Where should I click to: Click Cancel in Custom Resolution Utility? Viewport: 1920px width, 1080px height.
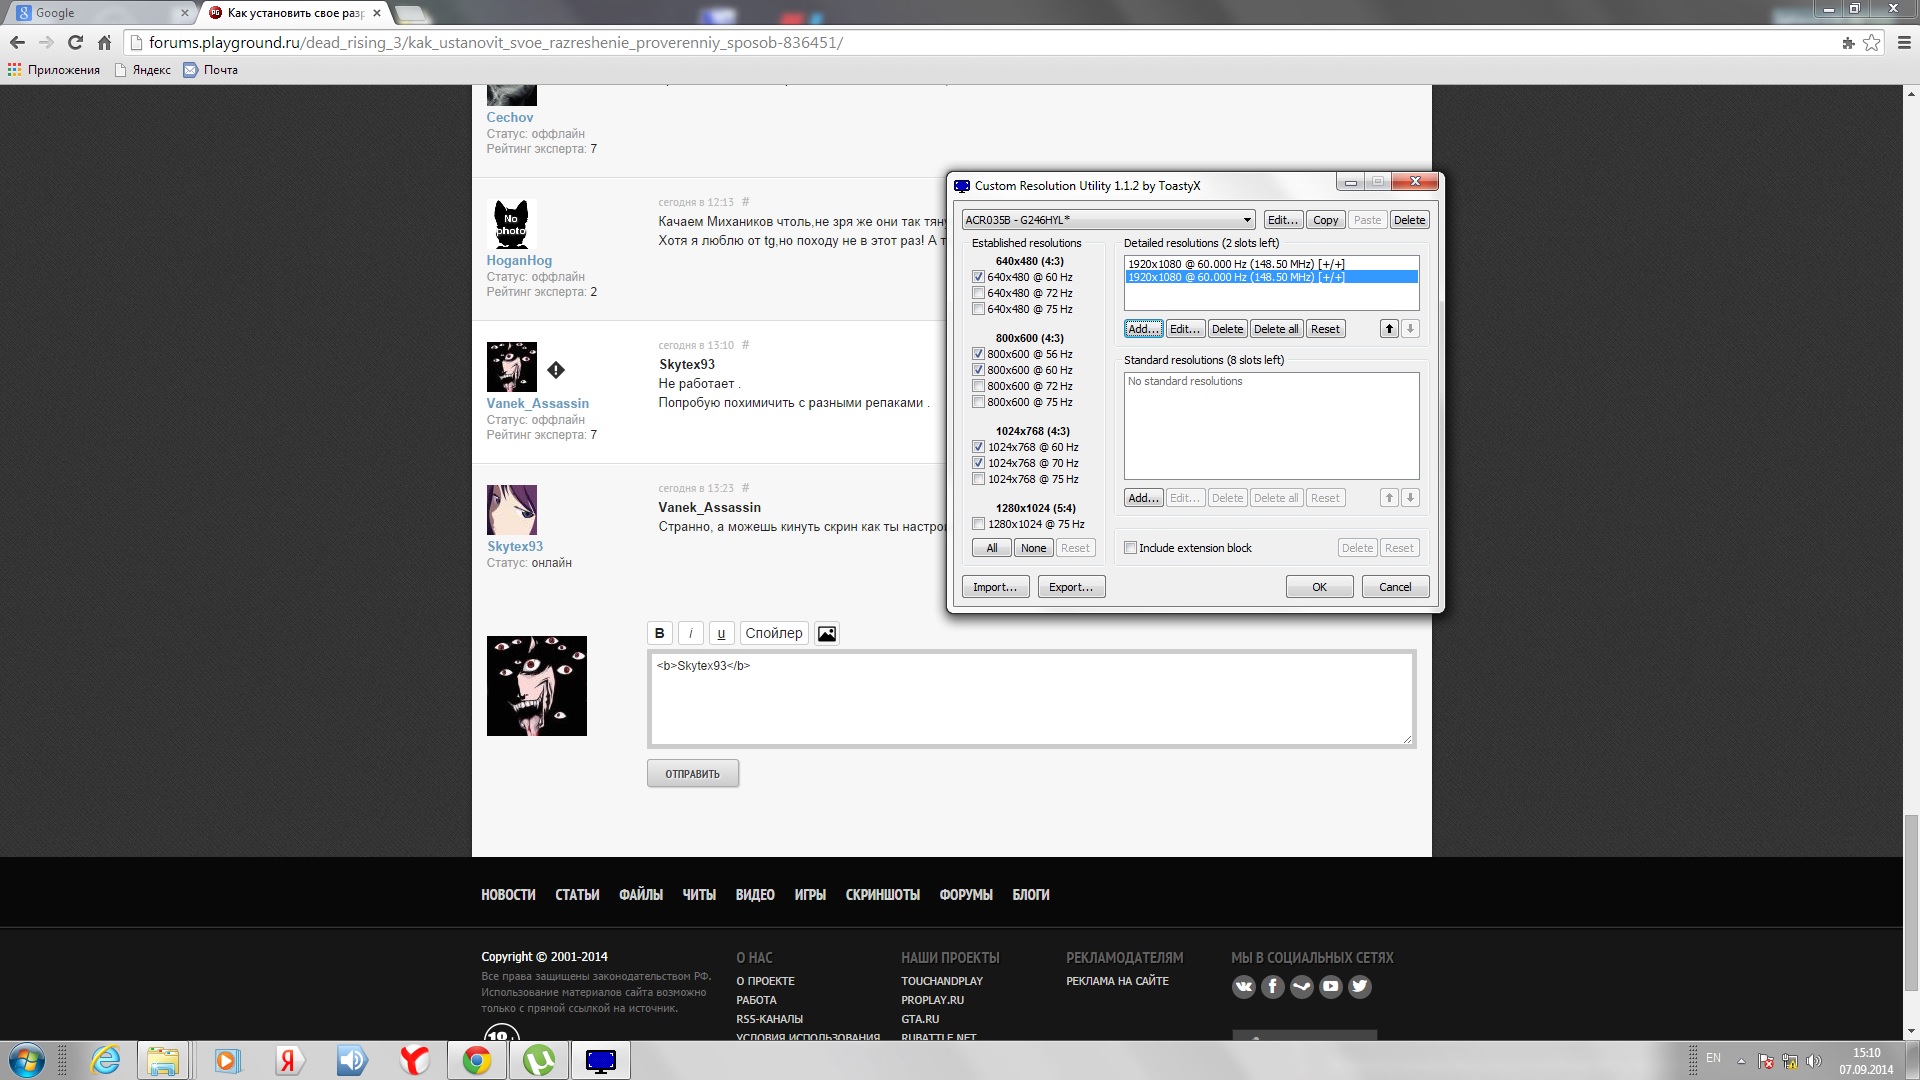[x=1395, y=587]
